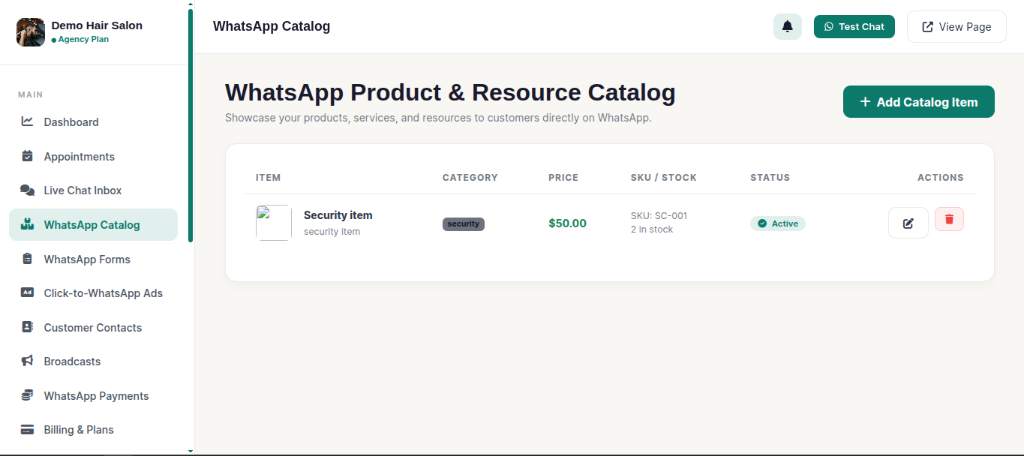Viewport: 1024px width, 456px height.
Task: Select WhatsApp Forms in the sidebar
Action: [x=93, y=259]
